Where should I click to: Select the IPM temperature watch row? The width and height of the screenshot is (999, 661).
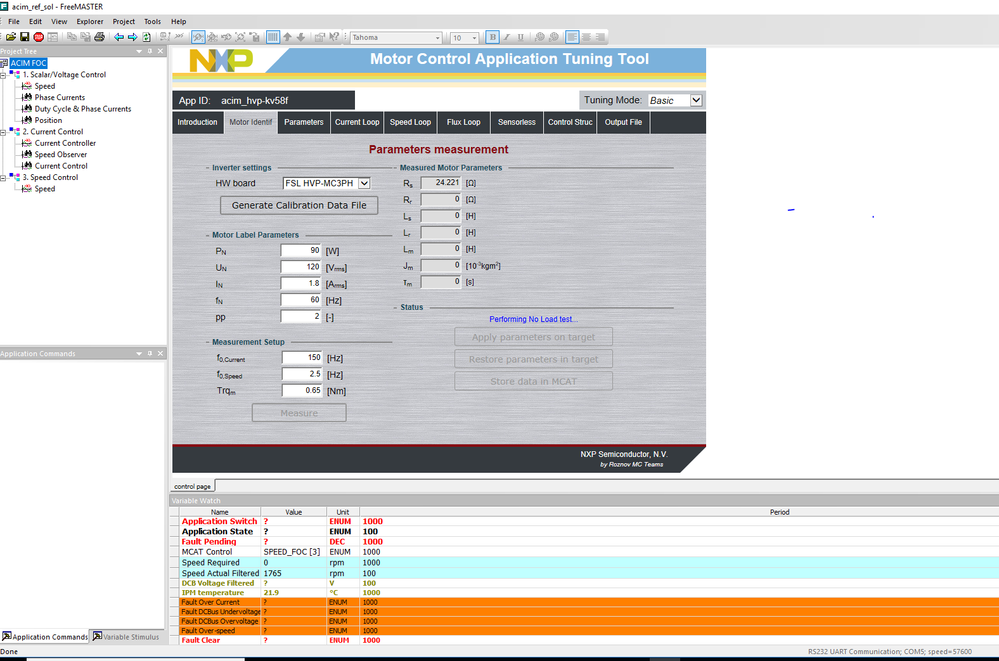coord(584,592)
